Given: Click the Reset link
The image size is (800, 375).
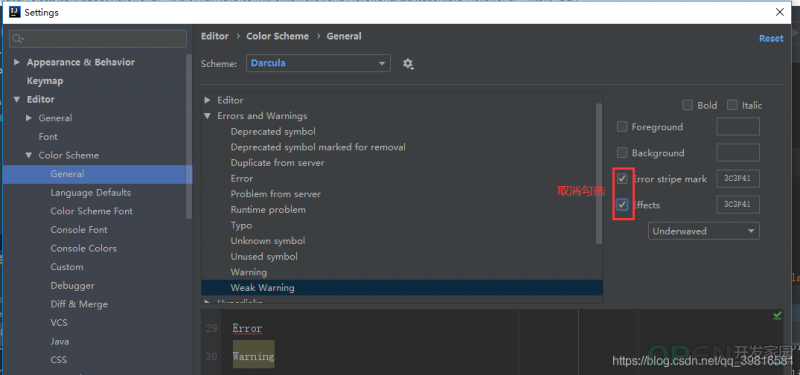Looking at the screenshot, I should pyautogui.click(x=771, y=38).
